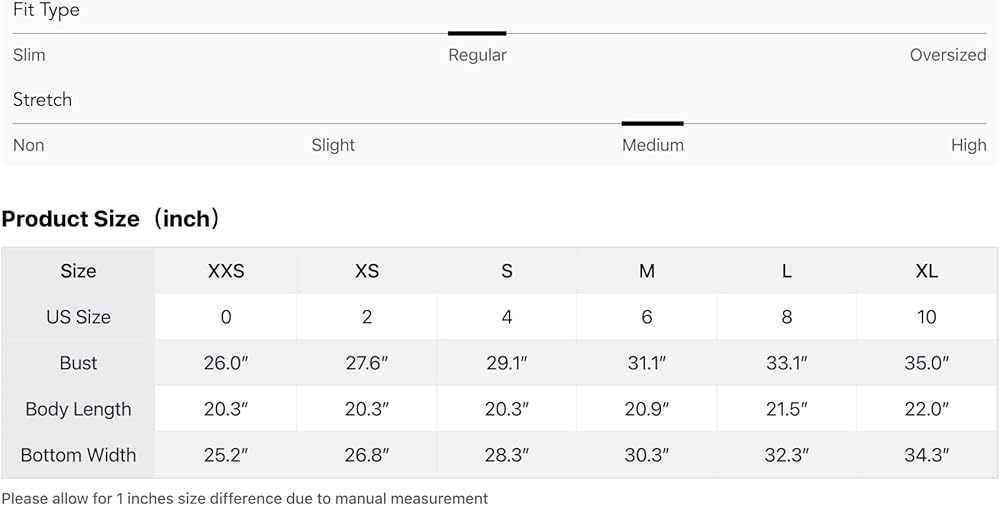
Task: Click the Product Size (inch) heading
Action: [x=111, y=219]
